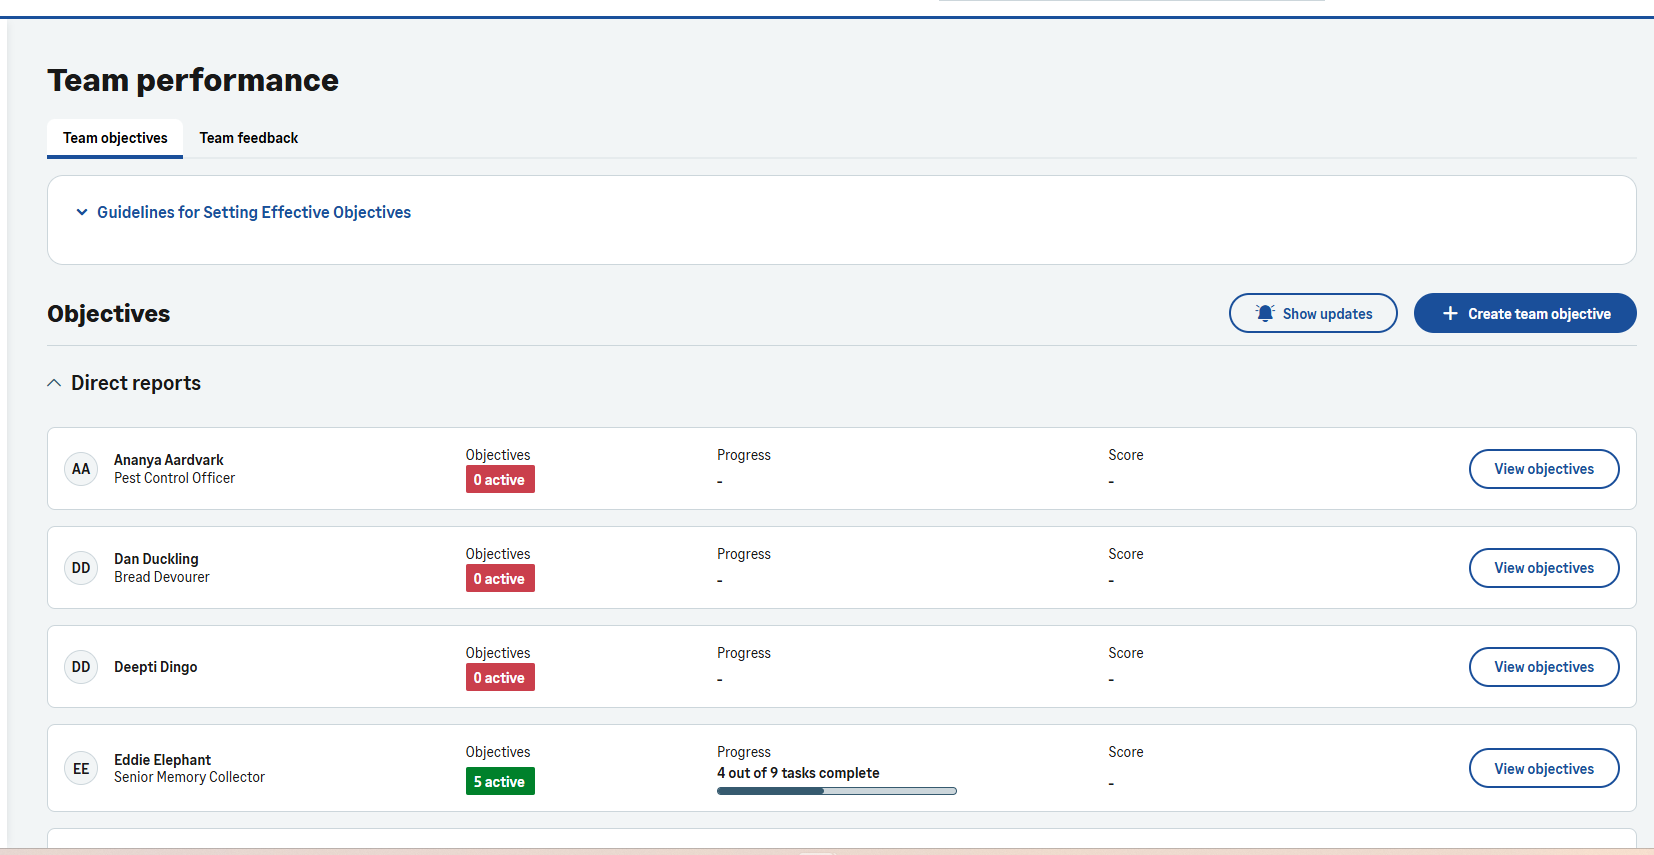Click Deepti Dingo's DD avatar

(81, 667)
